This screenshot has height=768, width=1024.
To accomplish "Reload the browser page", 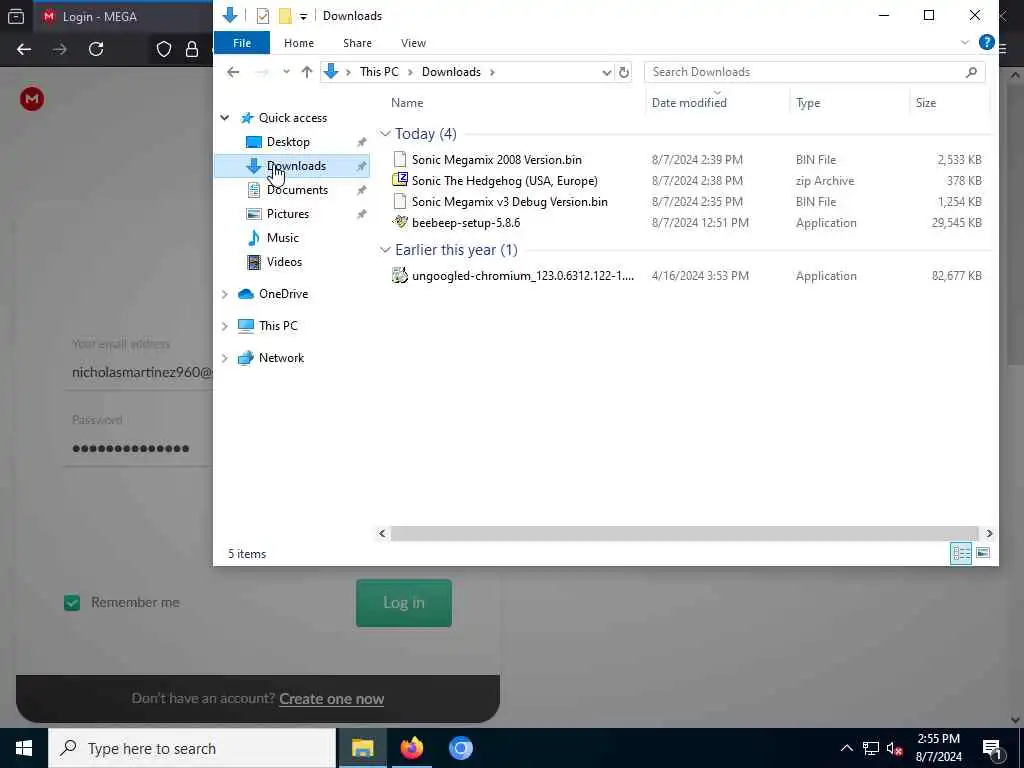I will click(x=96, y=49).
